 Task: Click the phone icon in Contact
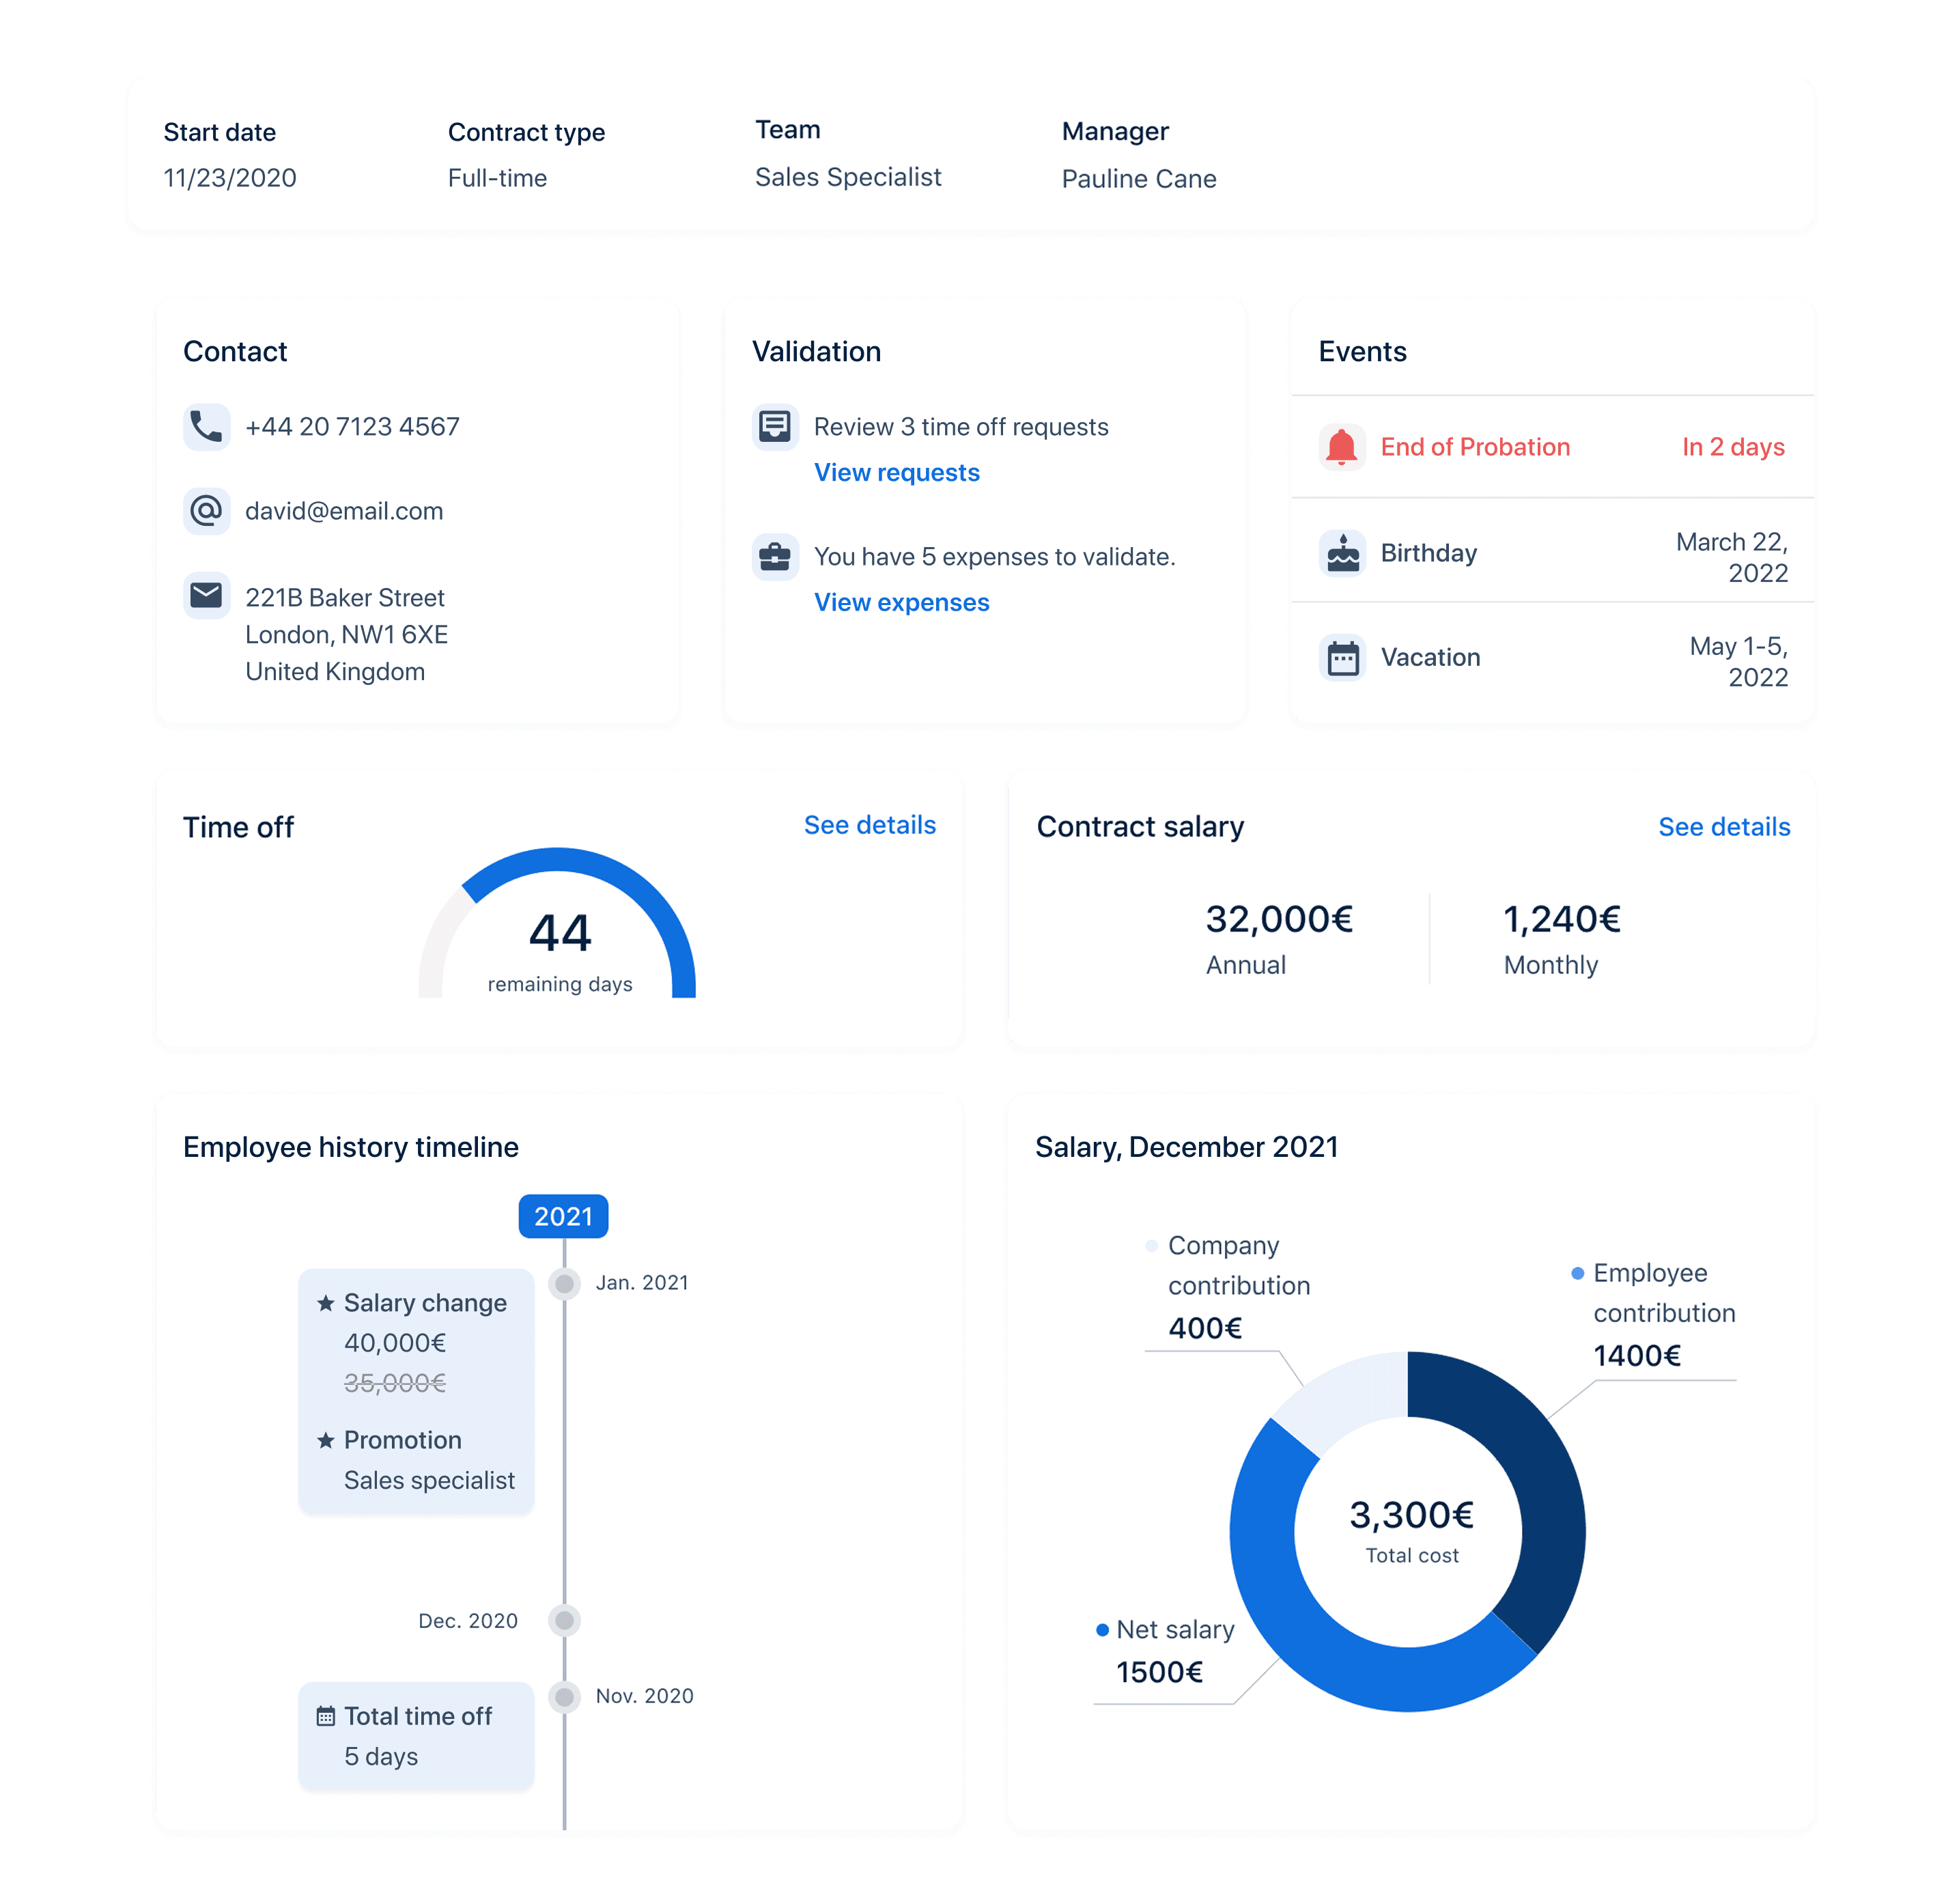click(x=206, y=427)
